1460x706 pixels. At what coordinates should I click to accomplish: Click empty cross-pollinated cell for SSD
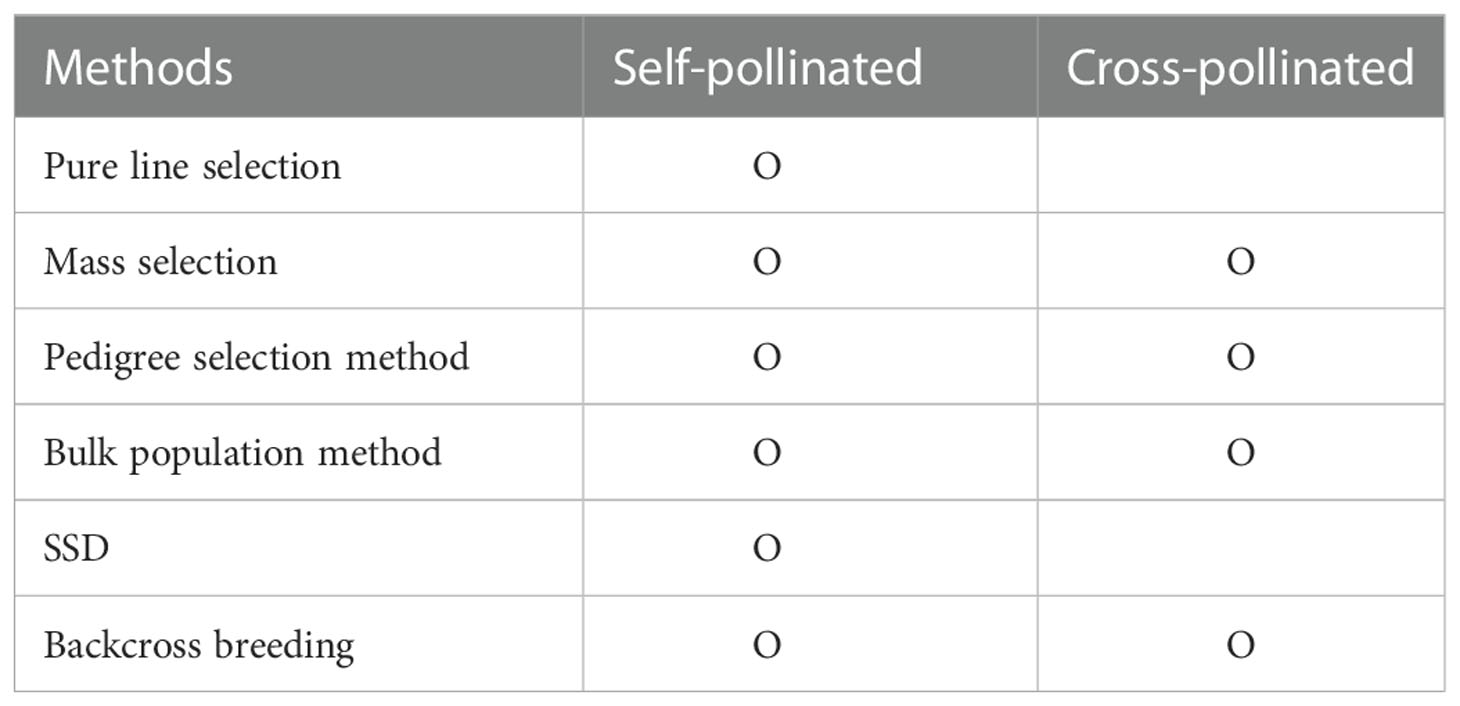pos(1240,549)
